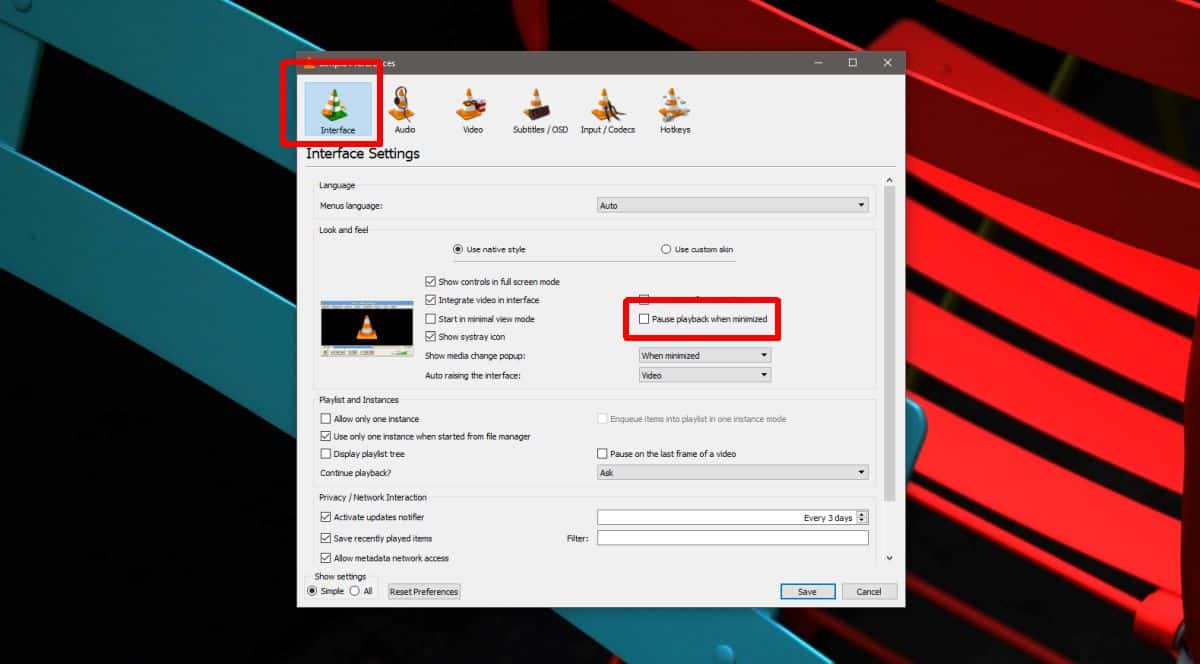The height and width of the screenshot is (664, 1200).
Task: Select the All show settings option
Action: pyautogui.click(x=361, y=591)
